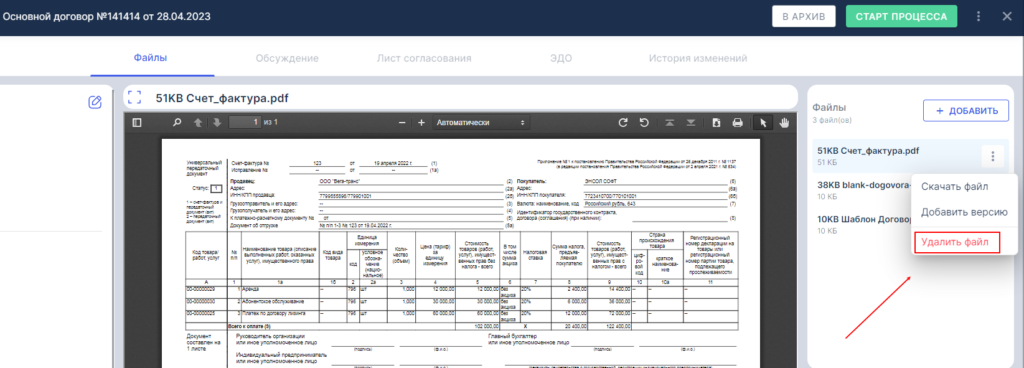Zoom in with the plus icon
1024x368 pixels.
(421, 122)
